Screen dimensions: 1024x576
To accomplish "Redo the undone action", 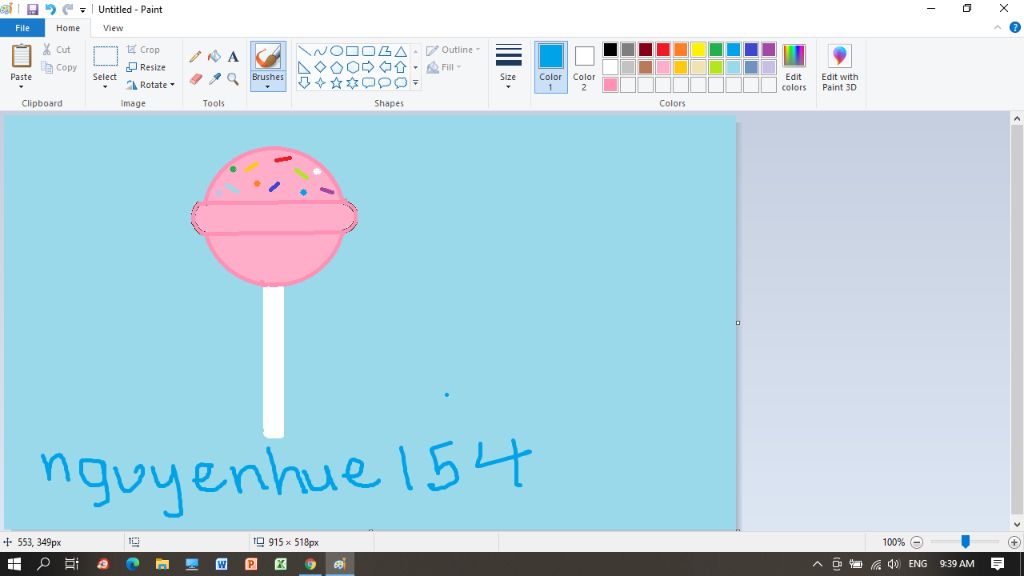I will (x=67, y=9).
